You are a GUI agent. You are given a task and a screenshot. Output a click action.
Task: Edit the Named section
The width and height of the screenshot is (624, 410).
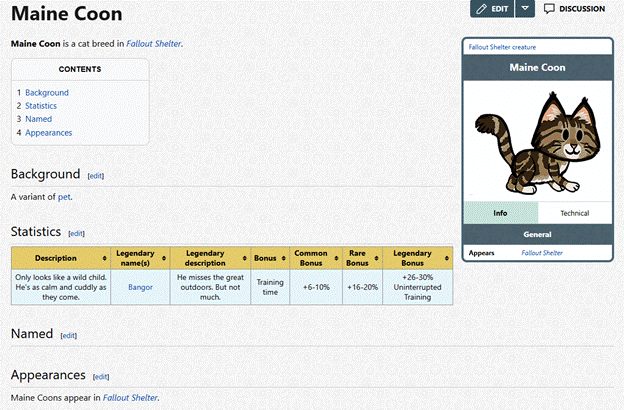[68, 336]
